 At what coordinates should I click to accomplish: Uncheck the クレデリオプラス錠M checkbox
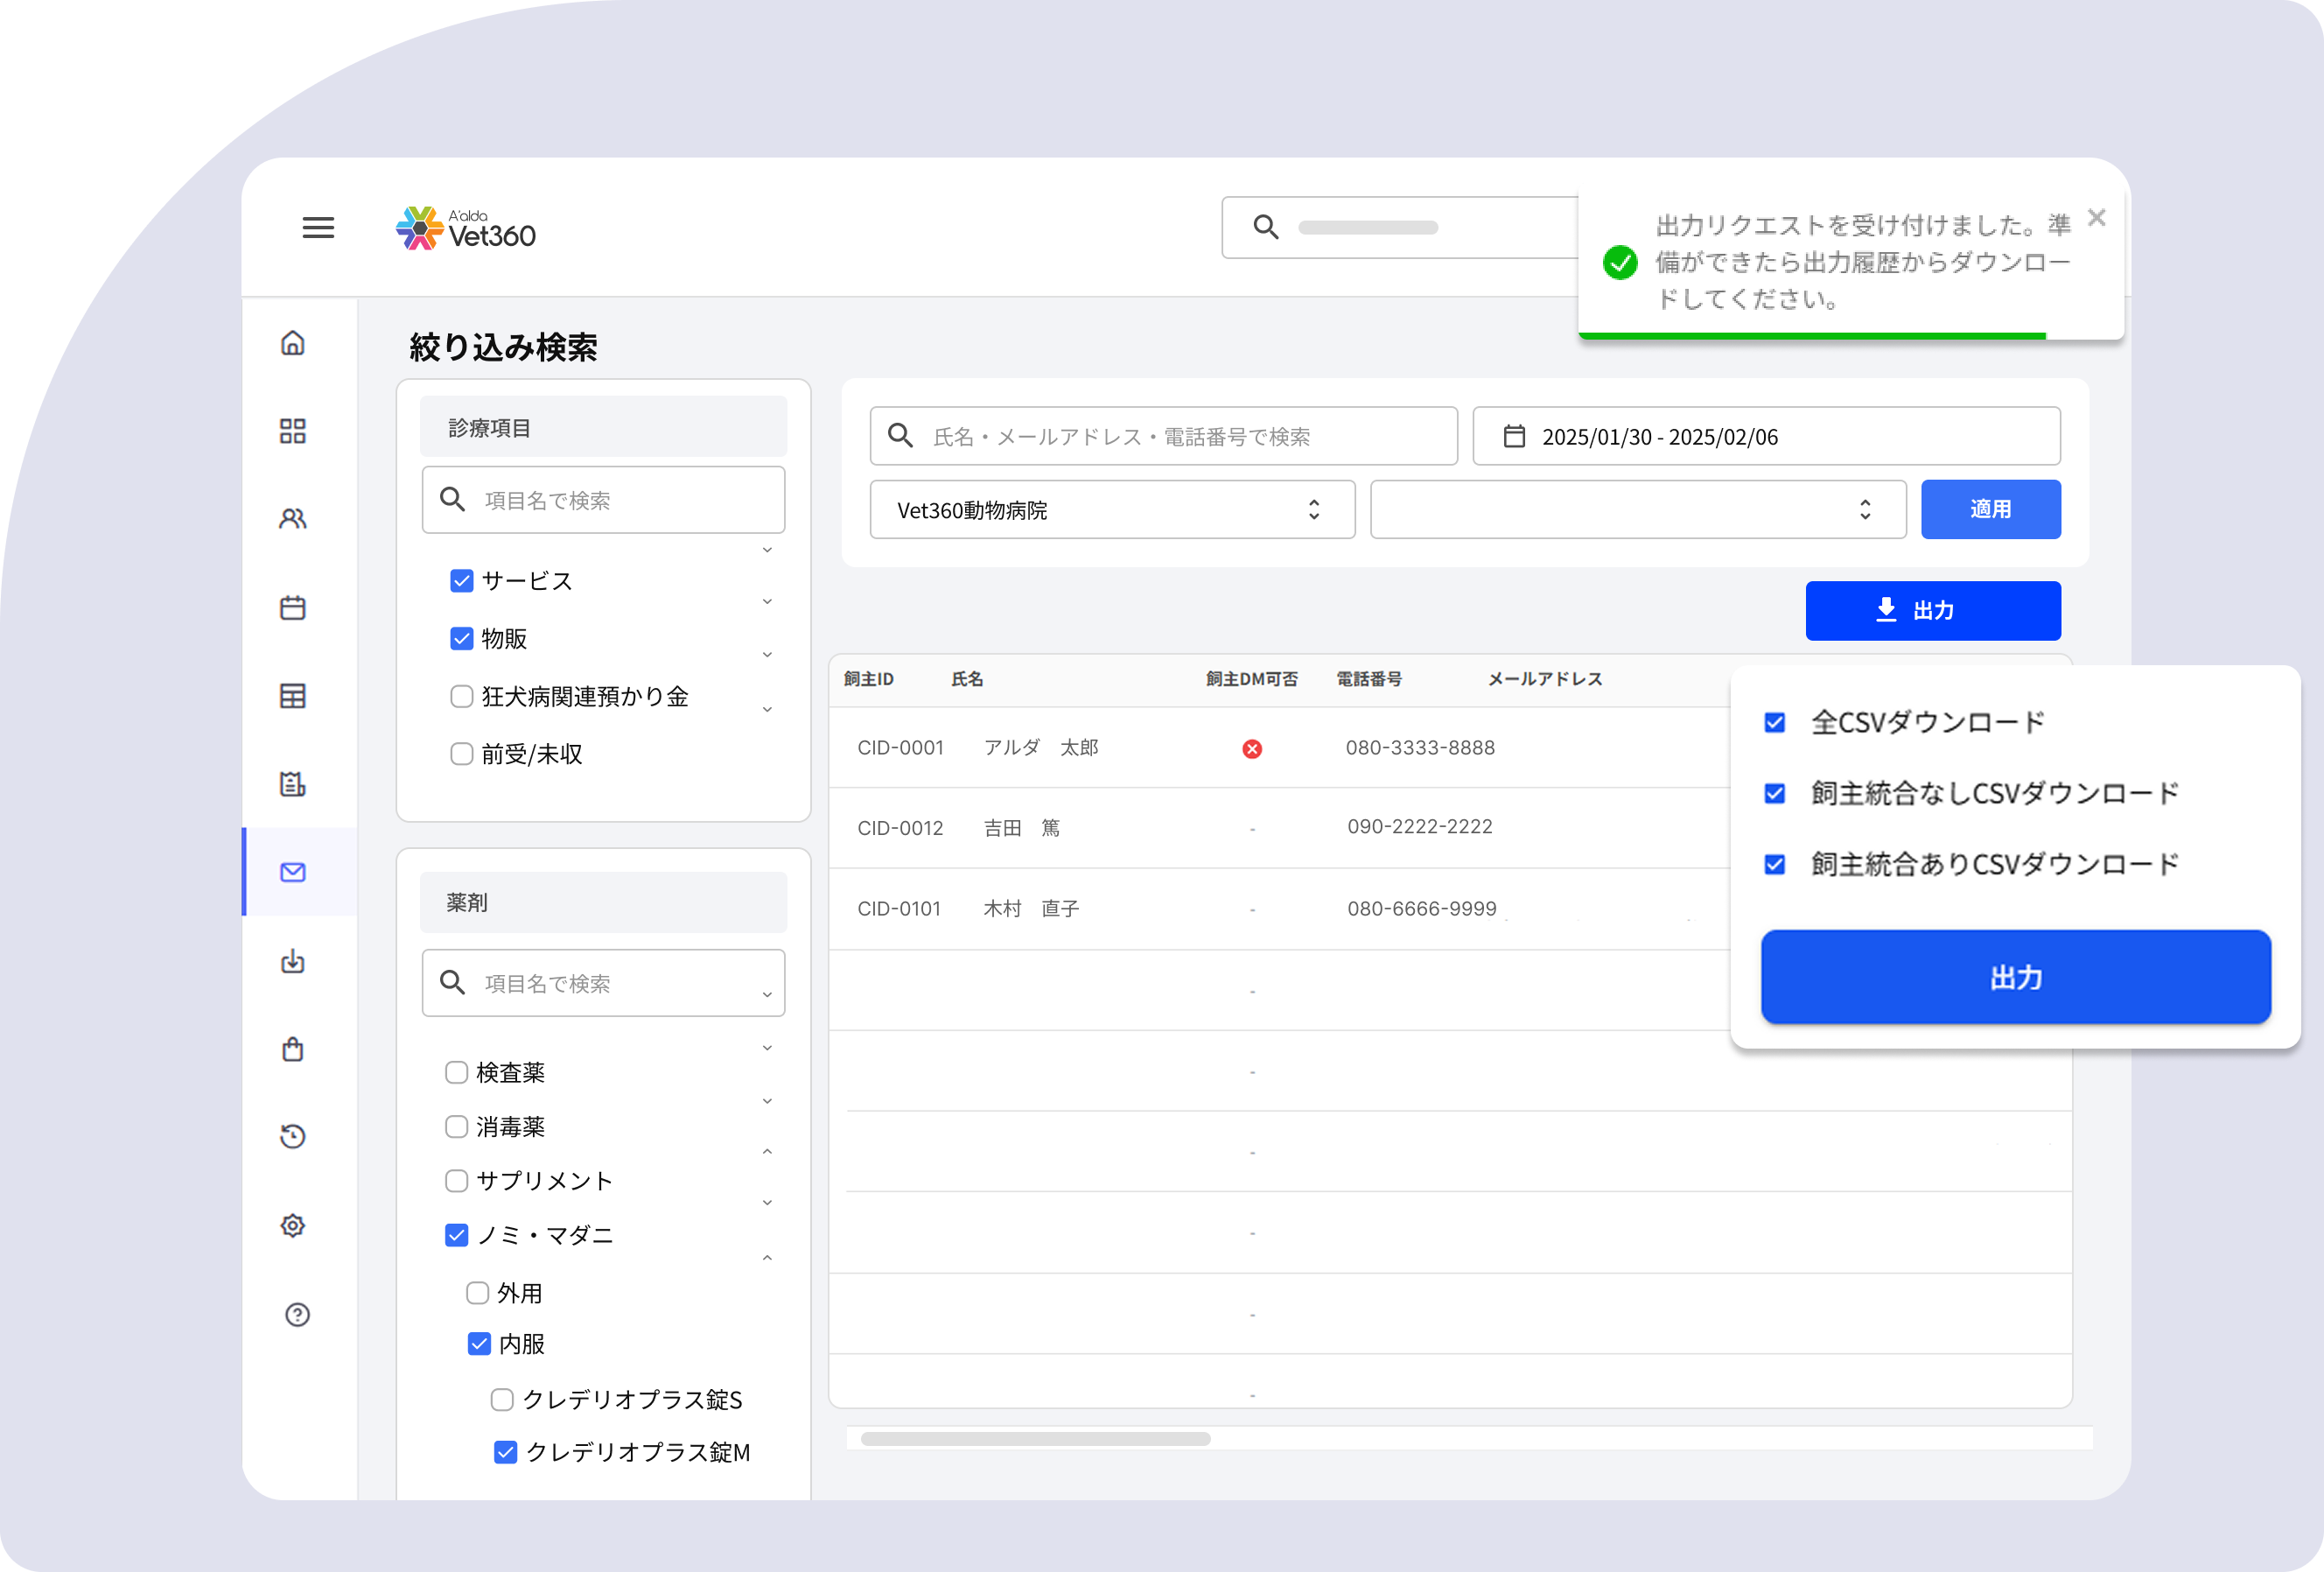[506, 1452]
